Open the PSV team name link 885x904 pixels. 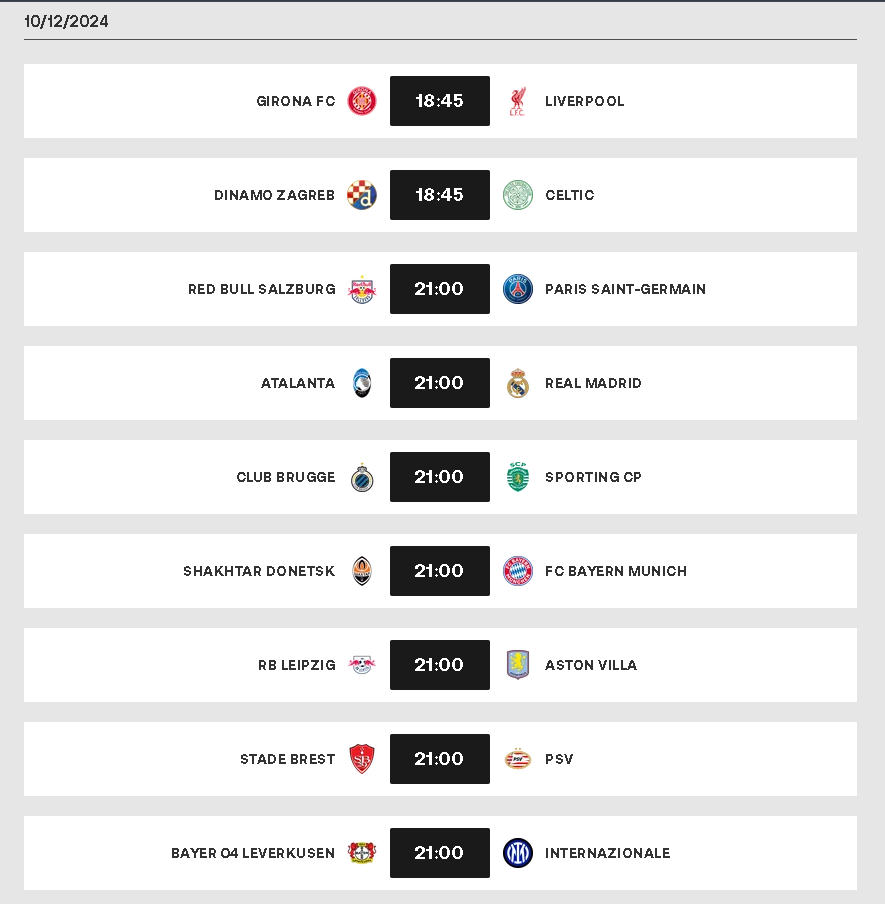click(559, 759)
